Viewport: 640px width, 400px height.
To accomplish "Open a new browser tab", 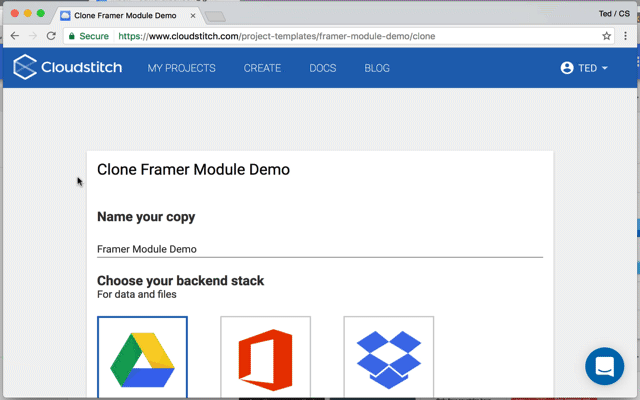I will point(215,16).
